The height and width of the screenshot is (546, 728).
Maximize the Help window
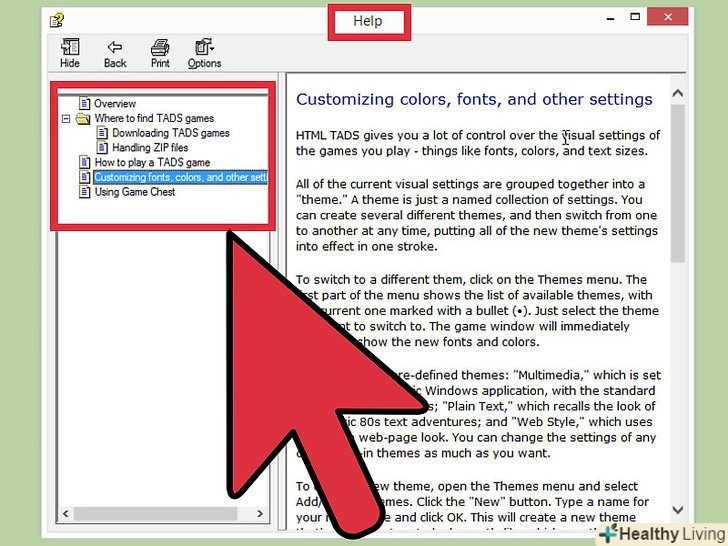point(635,17)
